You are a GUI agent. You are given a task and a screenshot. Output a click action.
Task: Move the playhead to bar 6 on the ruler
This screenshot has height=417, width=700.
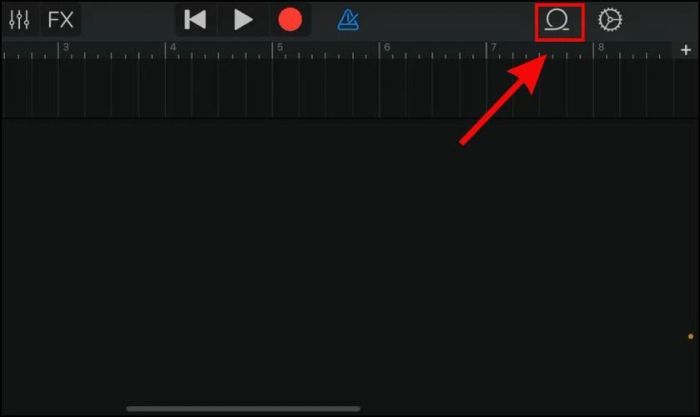[x=387, y=47]
